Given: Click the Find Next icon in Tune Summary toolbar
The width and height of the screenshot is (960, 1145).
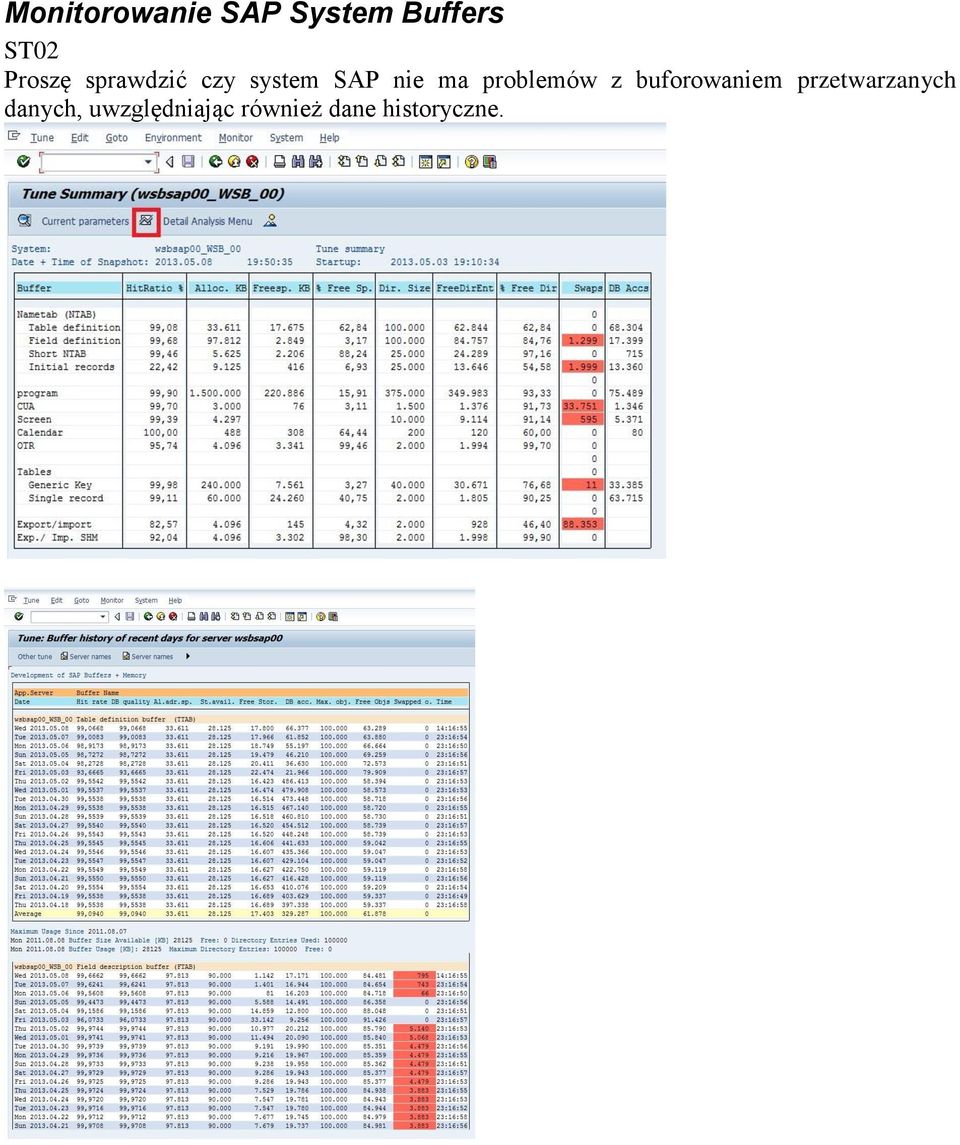Looking at the screenshot, I should [315, 161].
